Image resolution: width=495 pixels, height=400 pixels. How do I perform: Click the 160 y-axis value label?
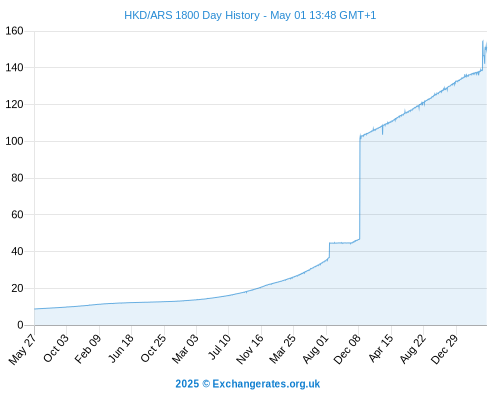(14, 31)
